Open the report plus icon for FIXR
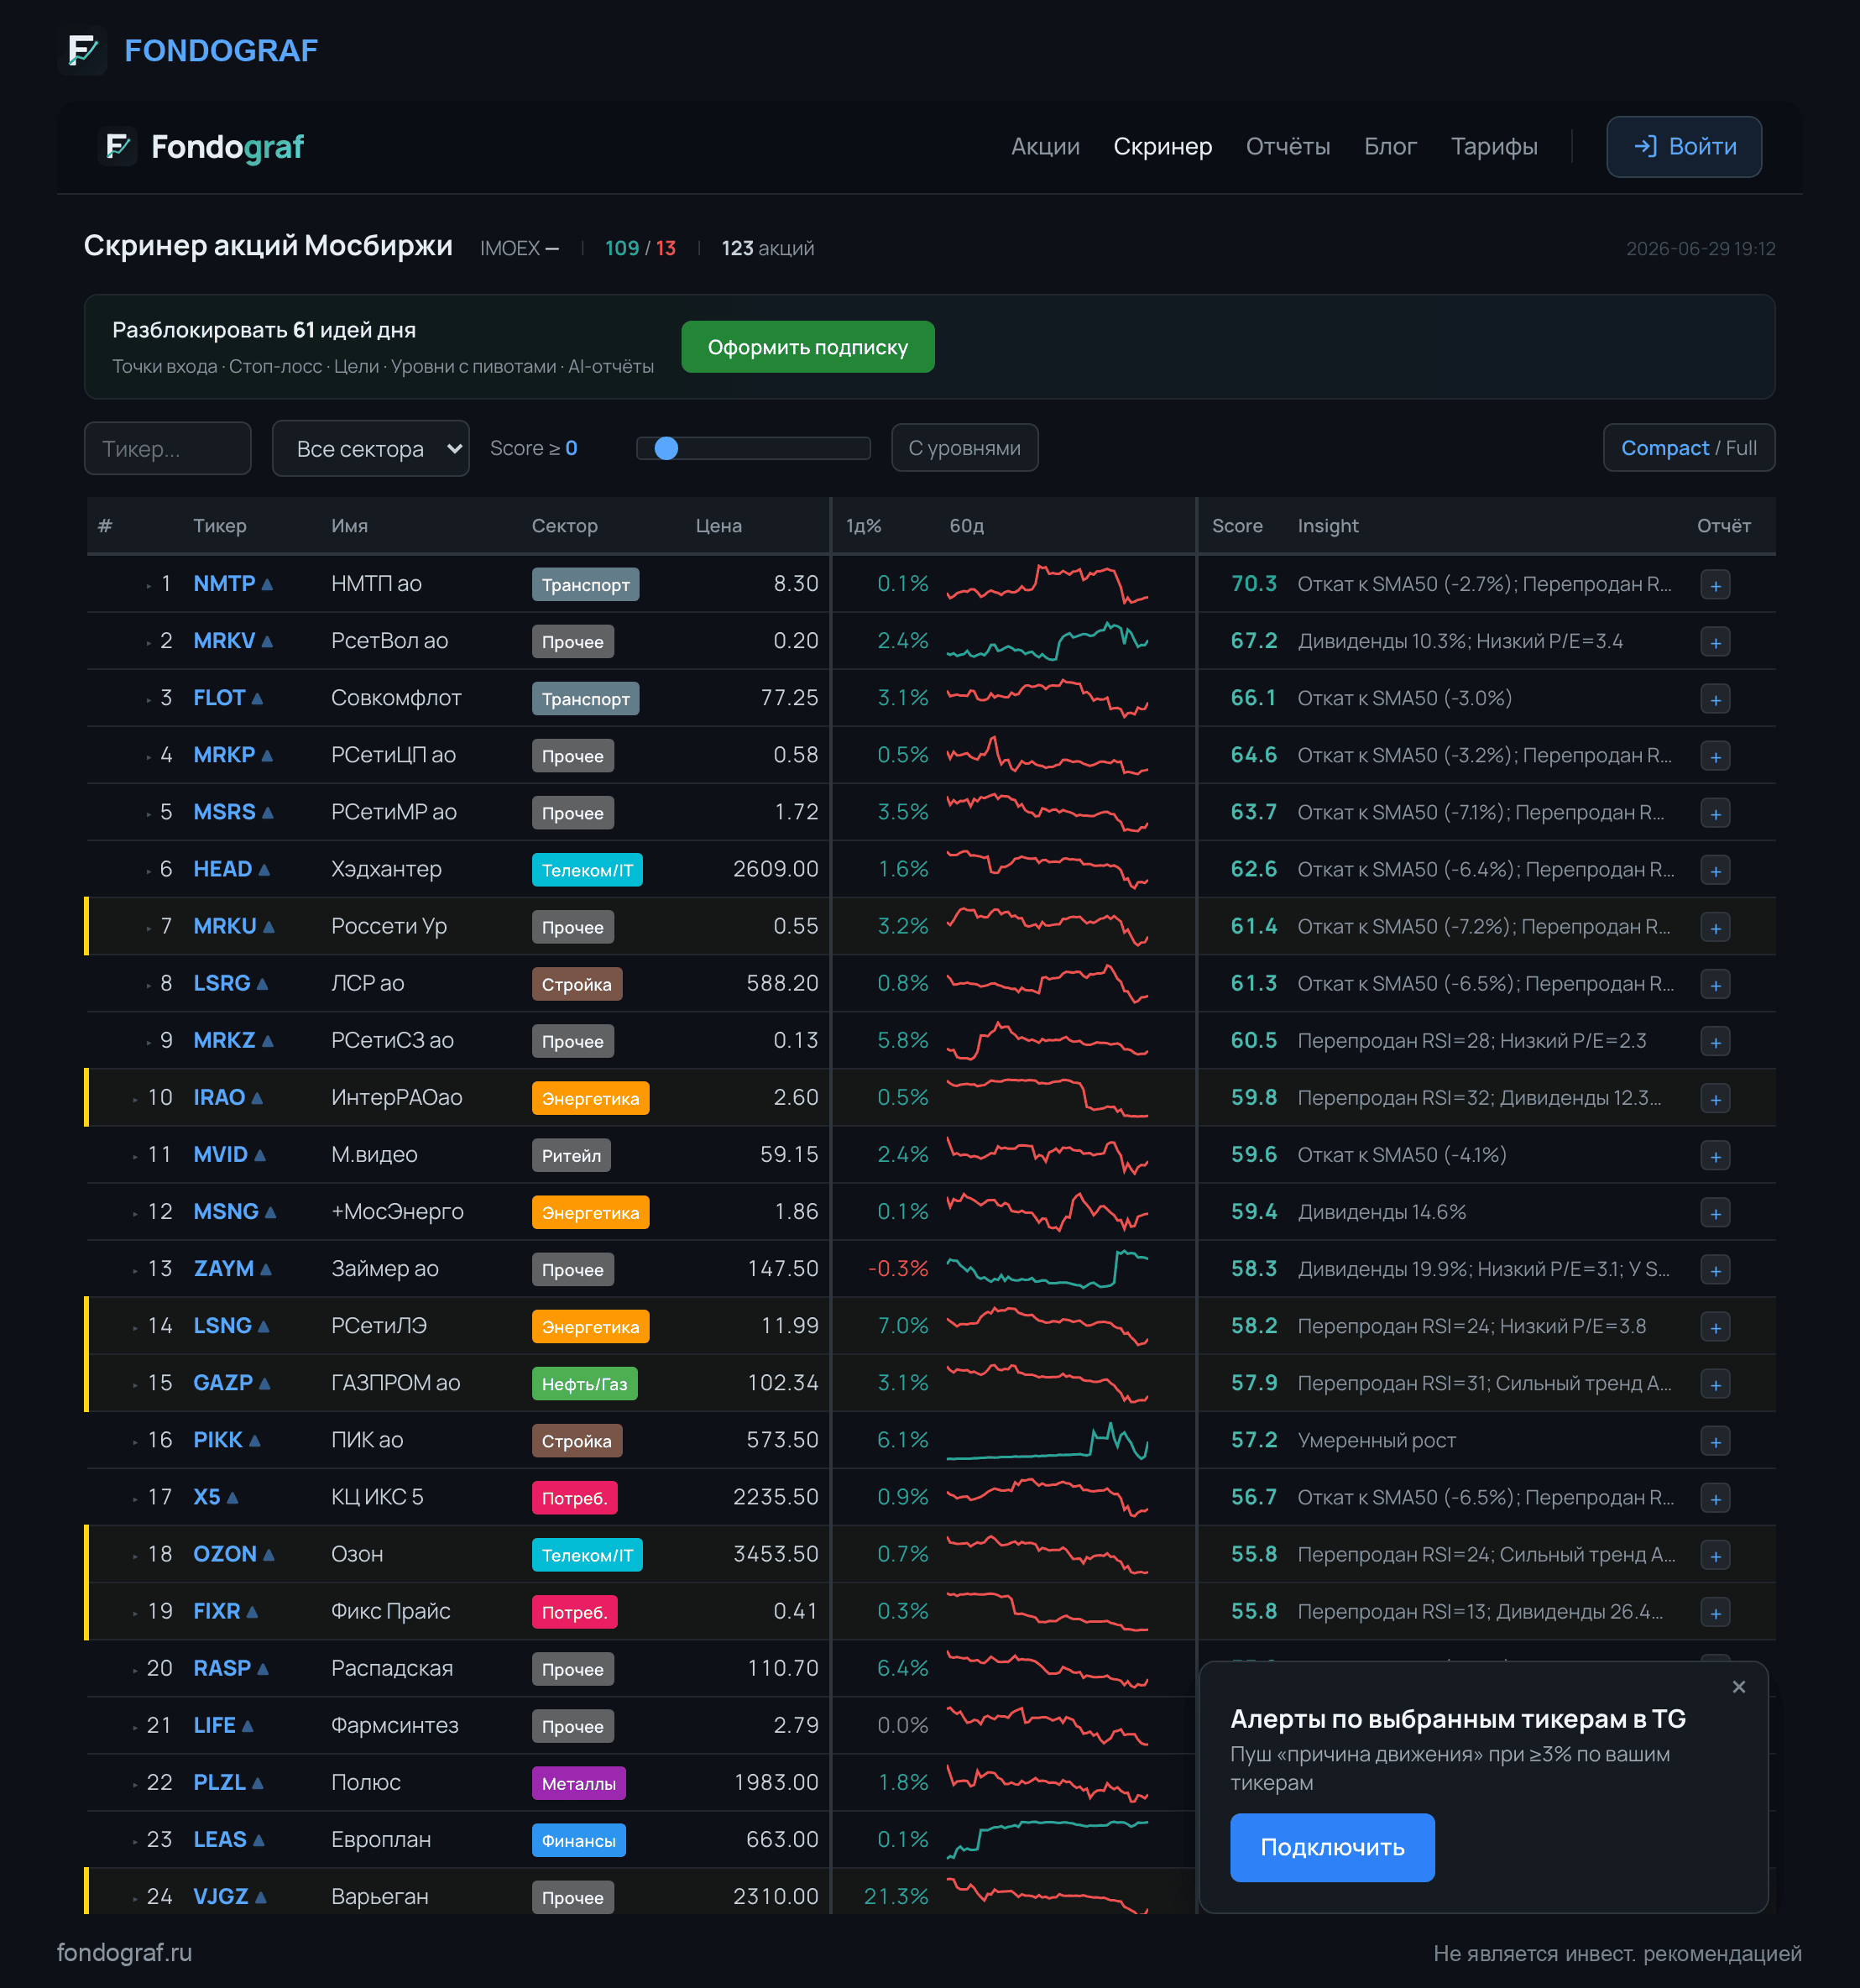 [1715, 1611]
